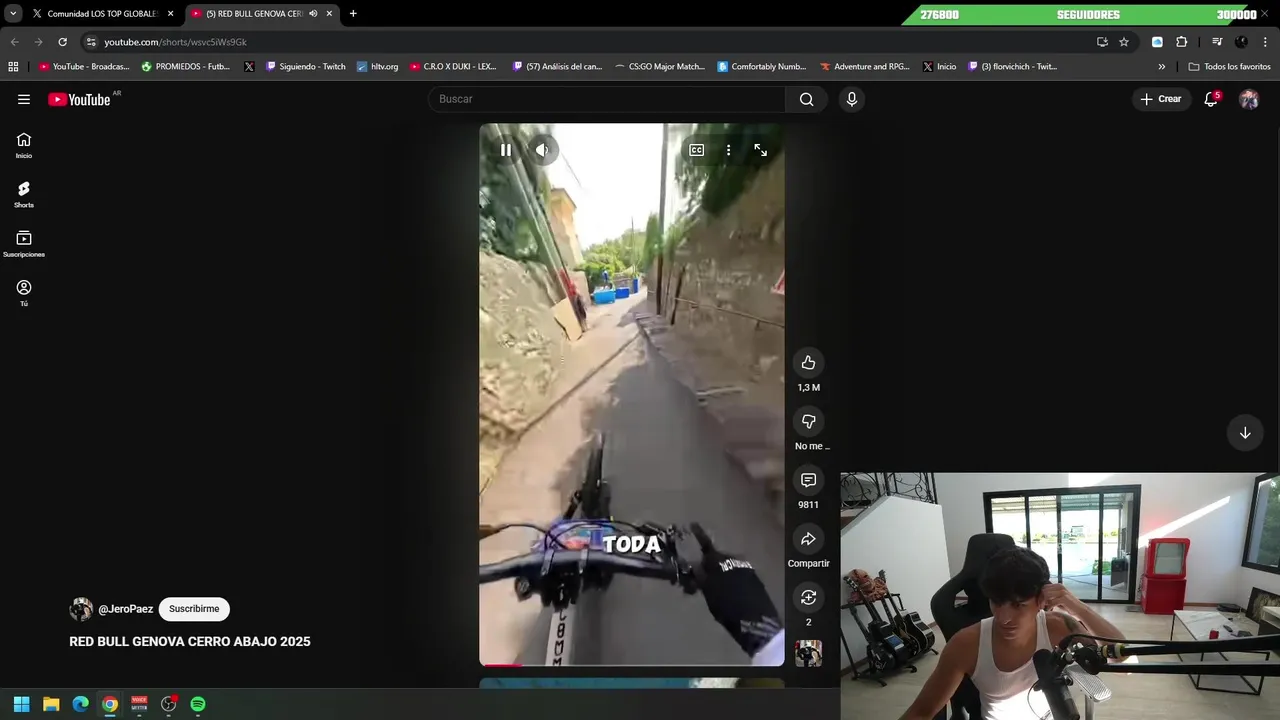1280x720 pixels.
Task: Open the @JeroPaez channel link
Action: click(125, 609)
